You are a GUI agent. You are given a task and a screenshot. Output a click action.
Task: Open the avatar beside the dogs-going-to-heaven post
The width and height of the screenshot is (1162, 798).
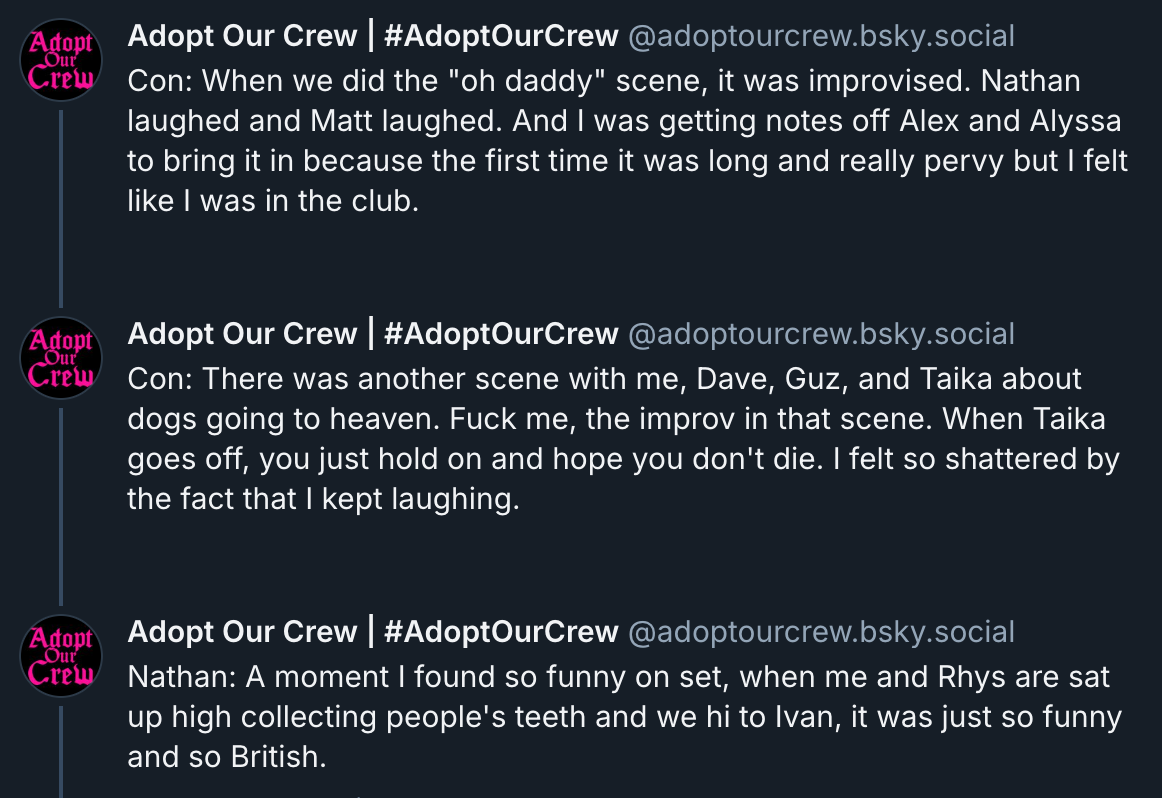pyautogui.click(x=61, y=359)
